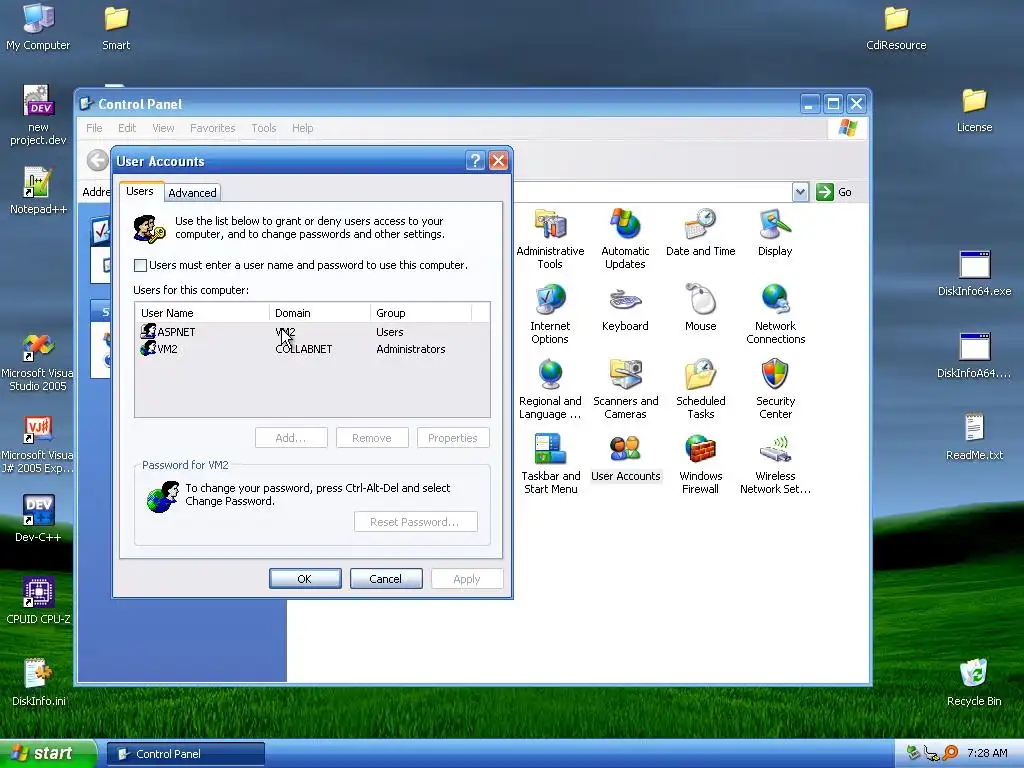Select My Computer desktop icon
The height and width of the screenshot is (768, 1024).
38,27
